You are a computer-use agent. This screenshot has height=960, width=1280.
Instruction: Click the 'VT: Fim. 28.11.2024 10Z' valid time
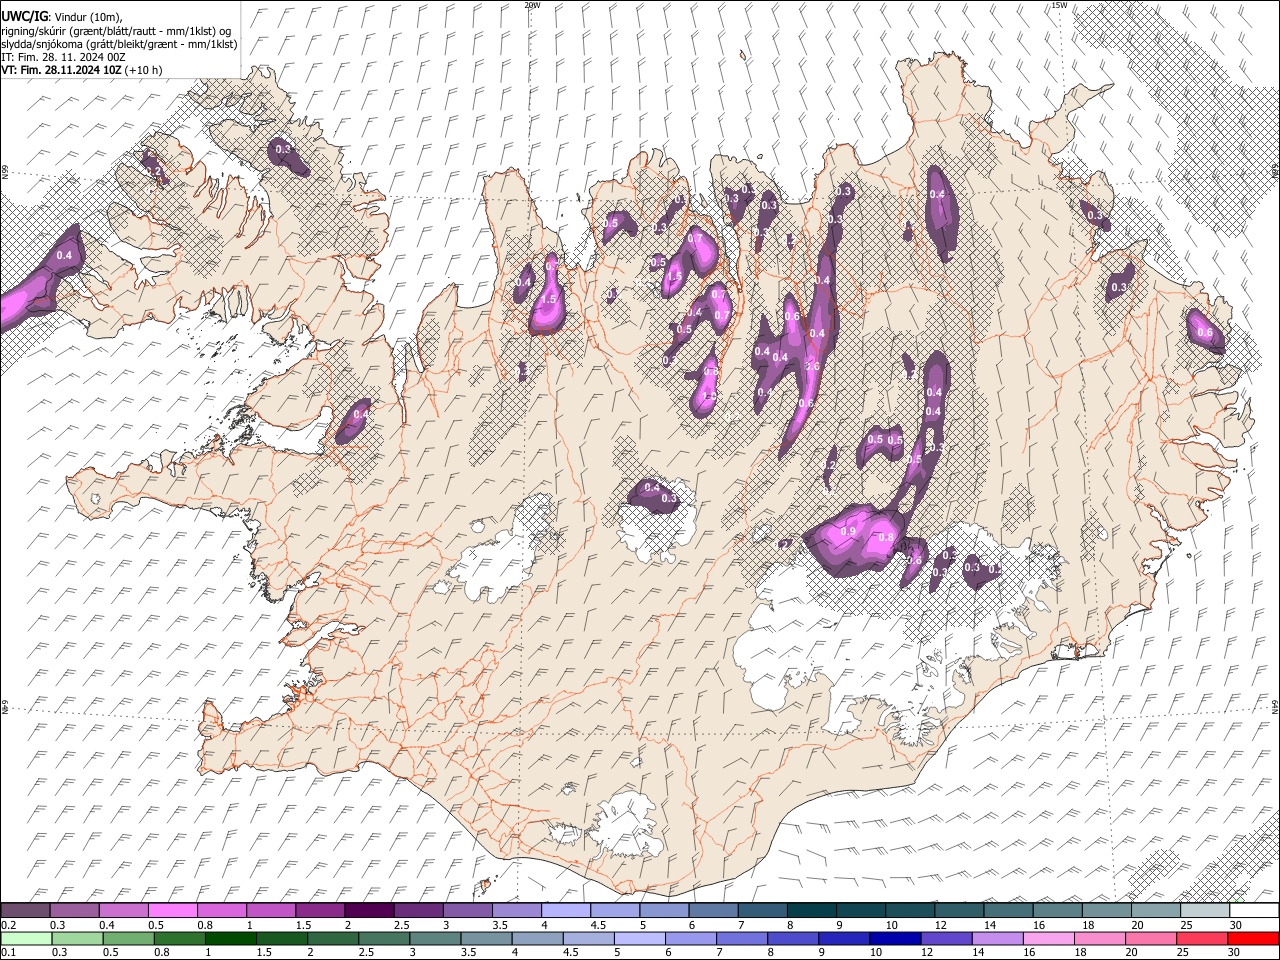[62, 70]
